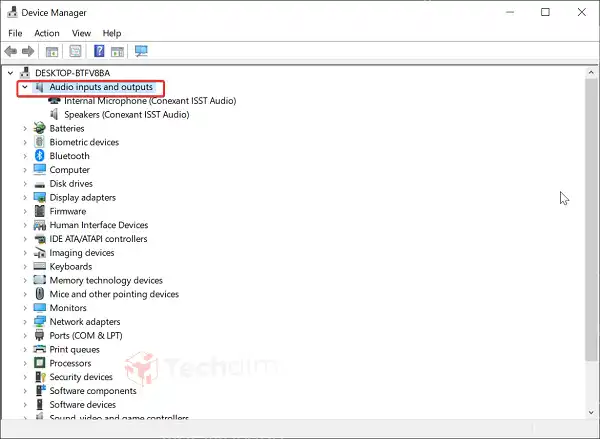Click the Action Pane toolbar icon
The height and width of the screenshot is (439, 600).
pyautogui.click(x=117, y=51)
